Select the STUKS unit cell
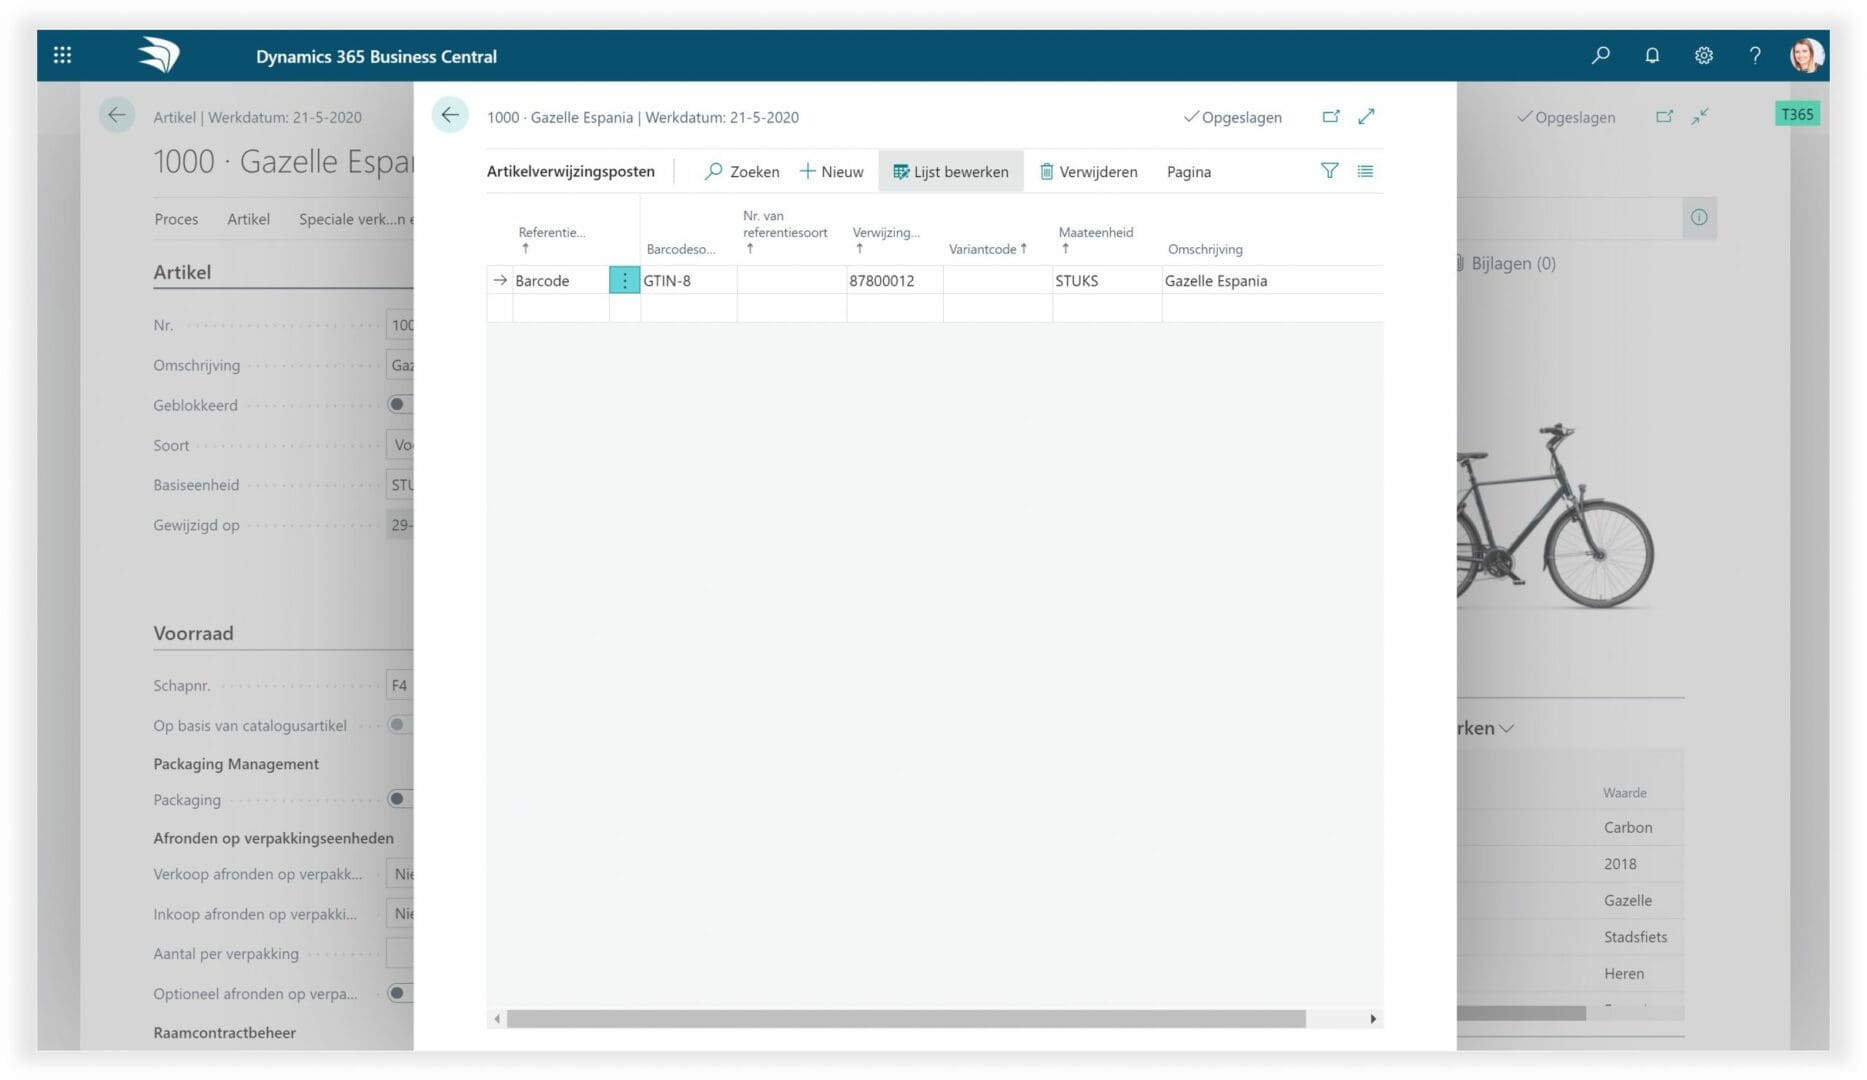The width and height of the screenshot is (1867, 1080). click(1107, 281)
